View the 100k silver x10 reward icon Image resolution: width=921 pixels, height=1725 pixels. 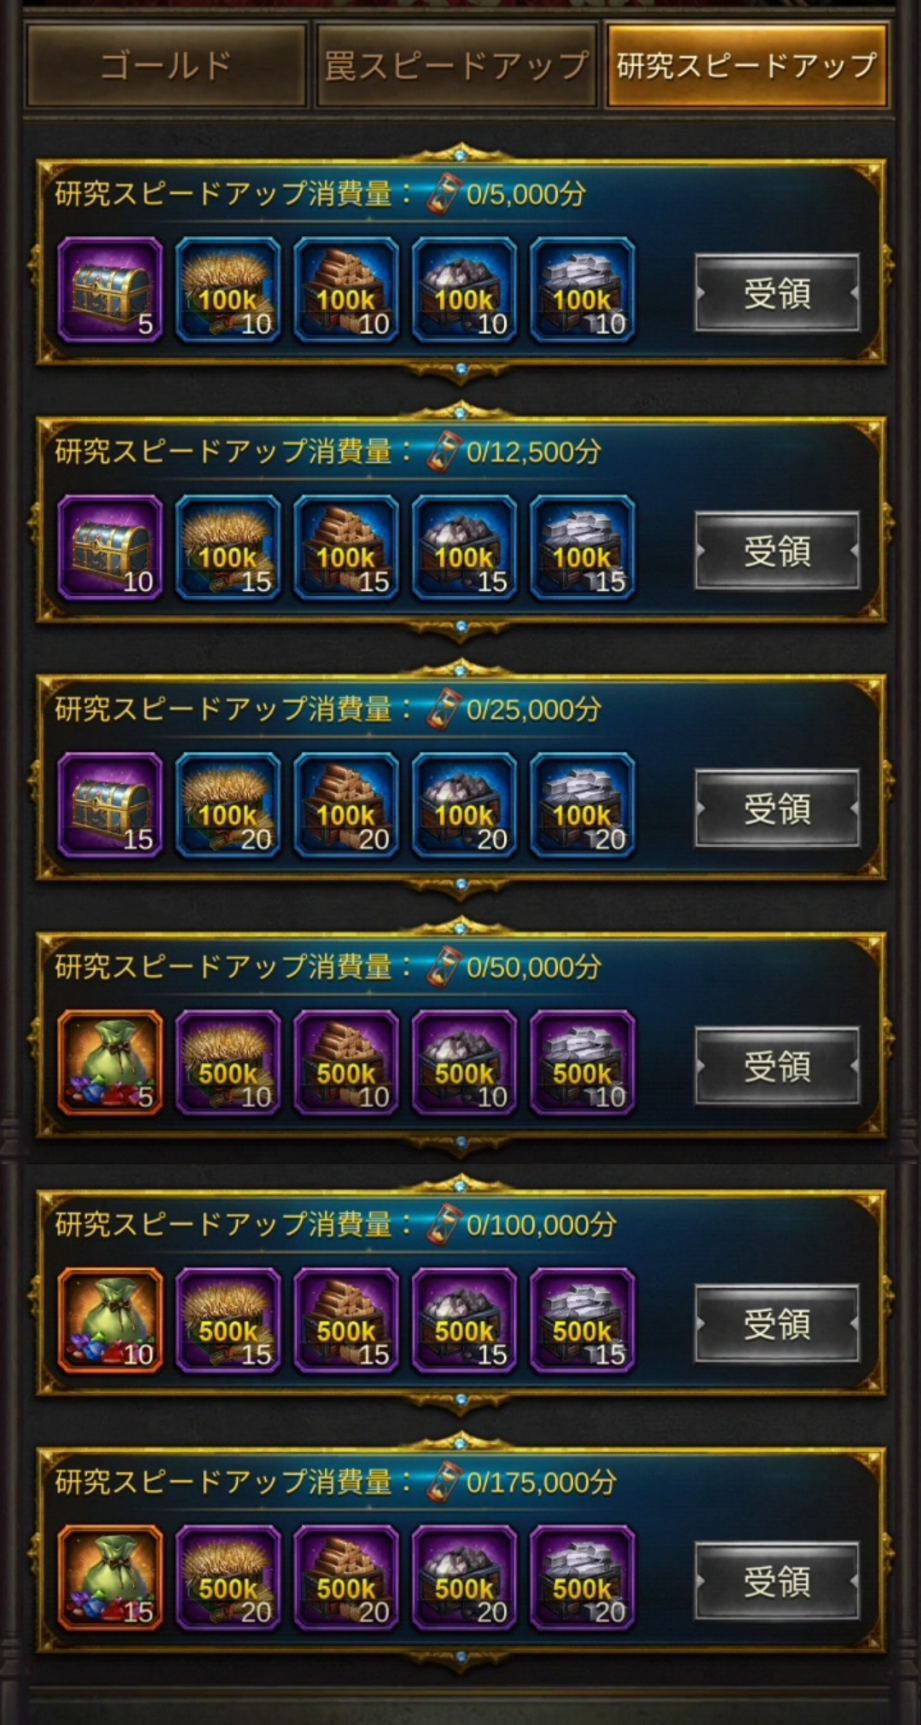point(582,291)
